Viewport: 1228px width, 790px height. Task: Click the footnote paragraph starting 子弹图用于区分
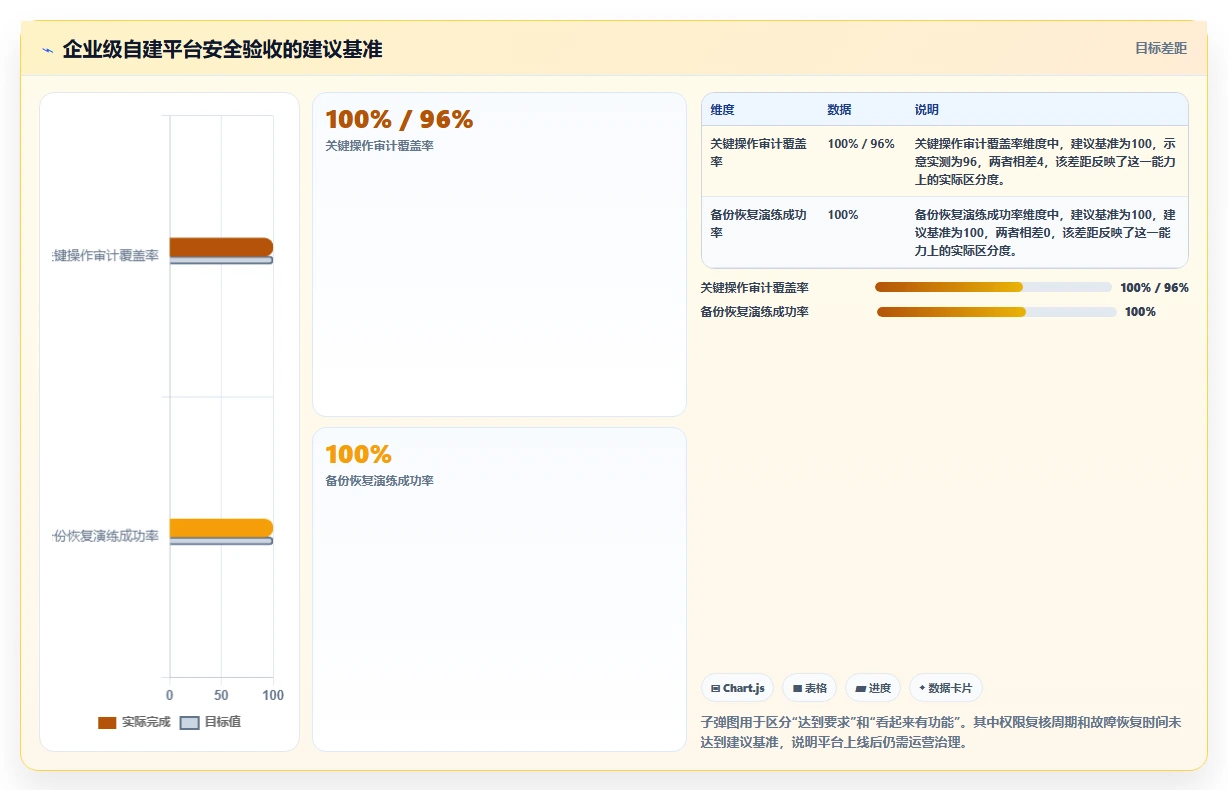[942, 732]
